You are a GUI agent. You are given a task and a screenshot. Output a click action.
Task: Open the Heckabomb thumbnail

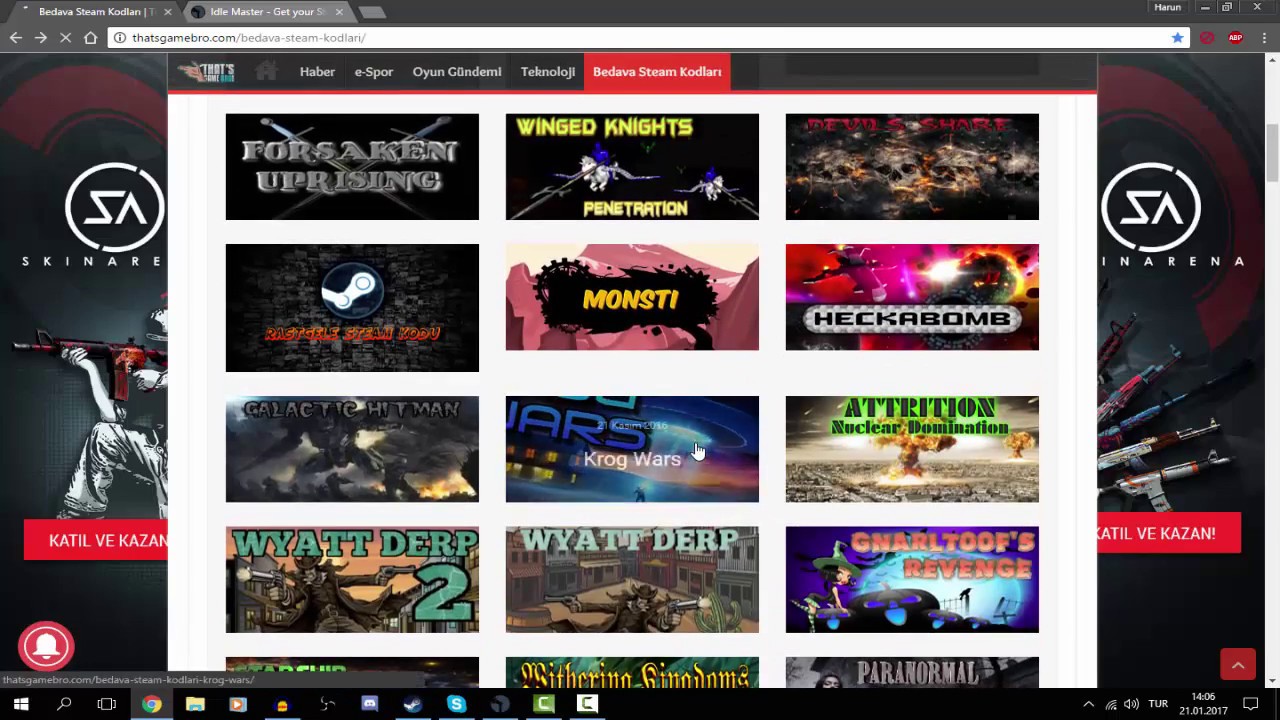coord(912,297)
